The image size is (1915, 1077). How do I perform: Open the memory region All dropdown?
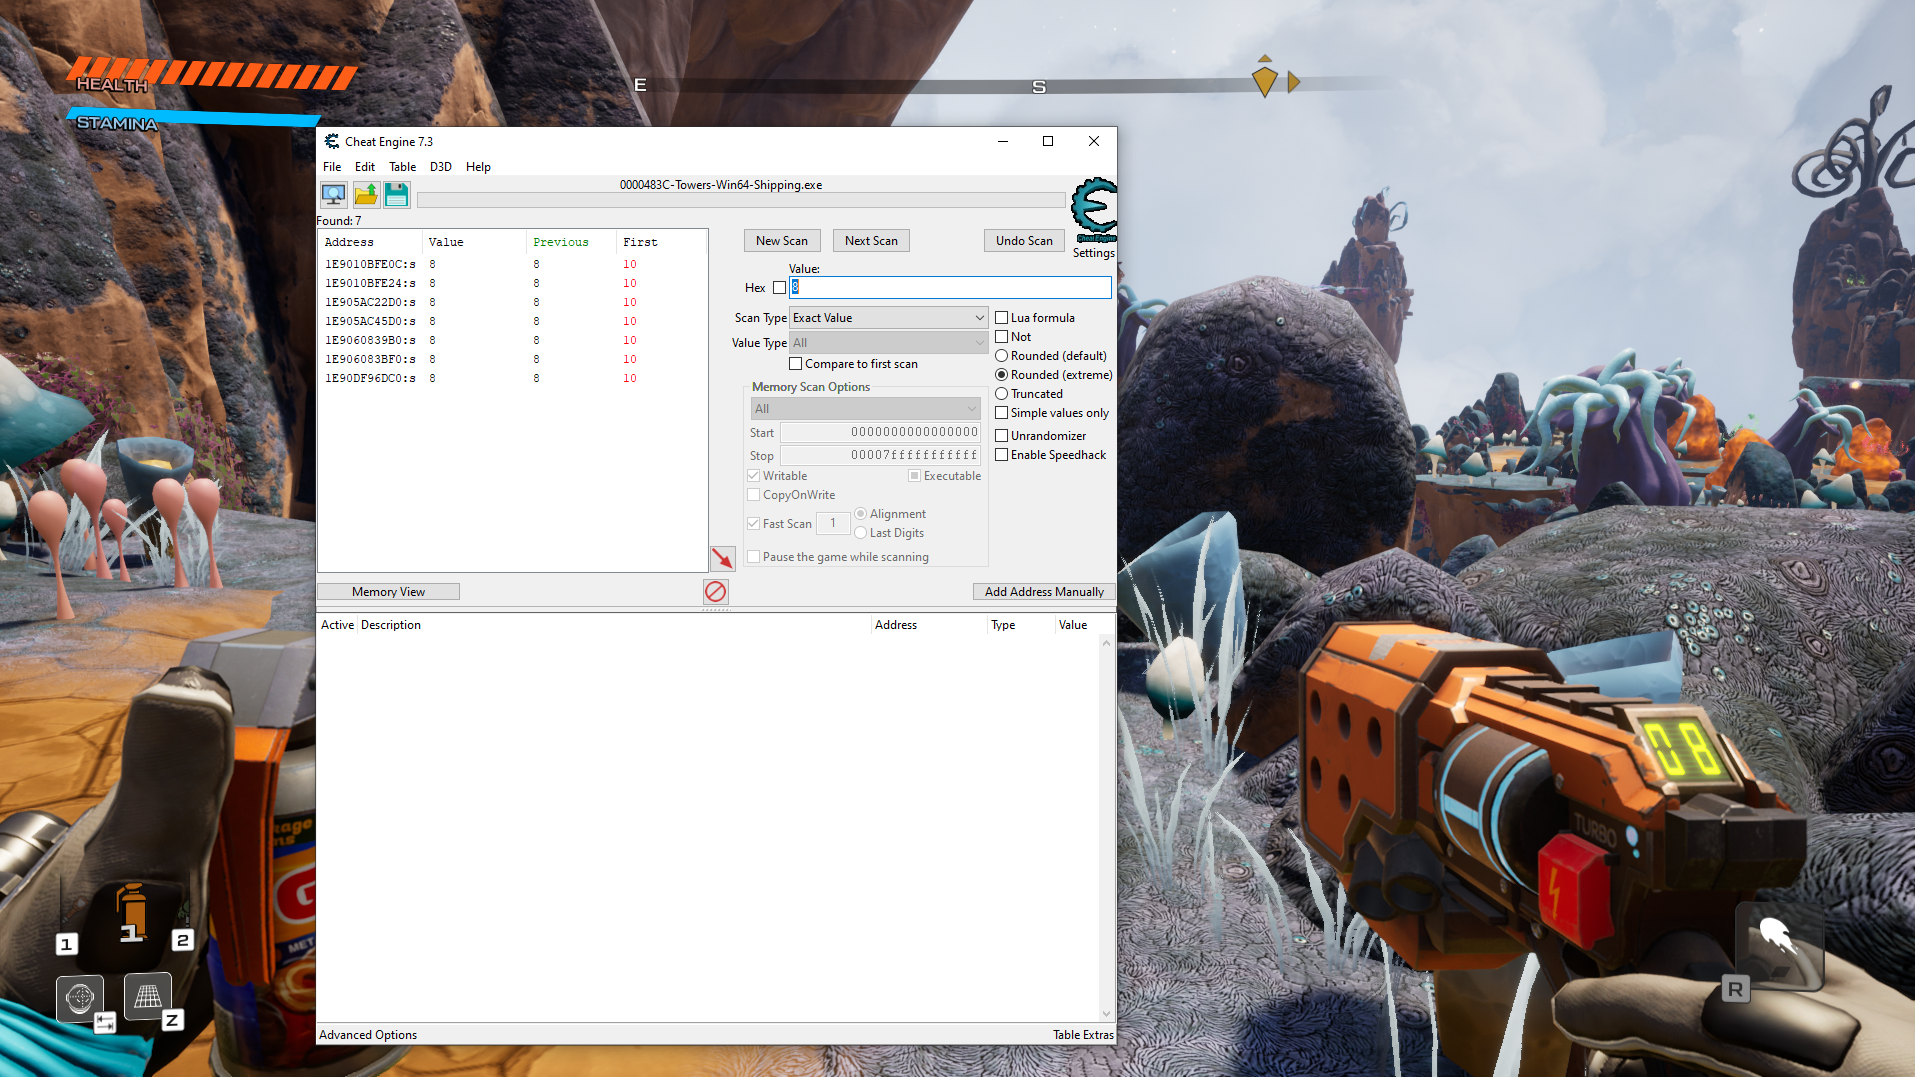pyautogui.click(x=865, y=409)
